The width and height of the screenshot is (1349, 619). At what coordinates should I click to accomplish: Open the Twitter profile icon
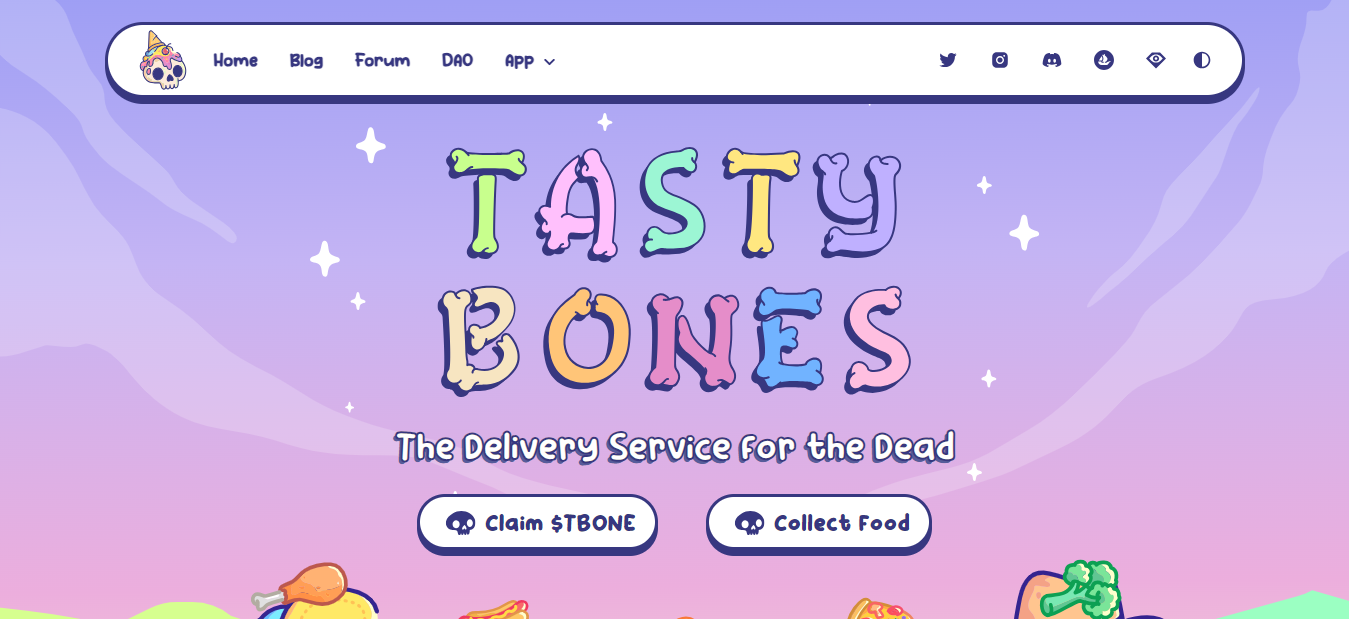948,60
